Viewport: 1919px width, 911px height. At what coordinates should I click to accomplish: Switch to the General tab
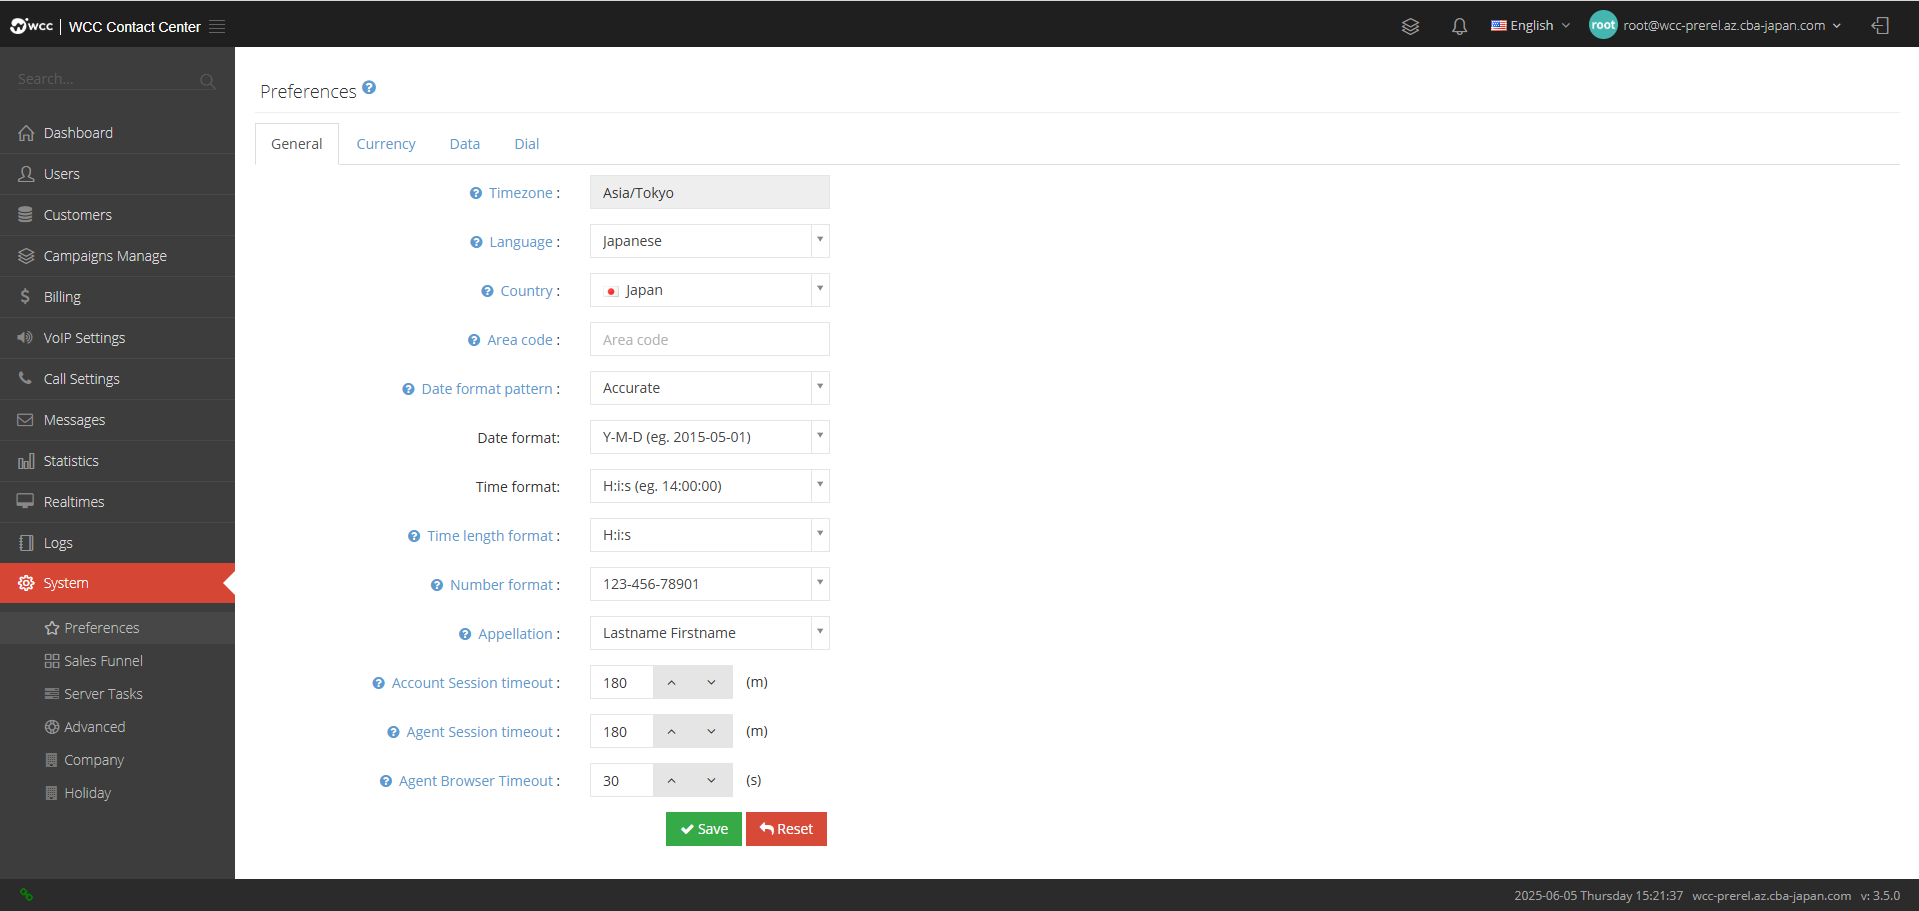pos(297,144)
